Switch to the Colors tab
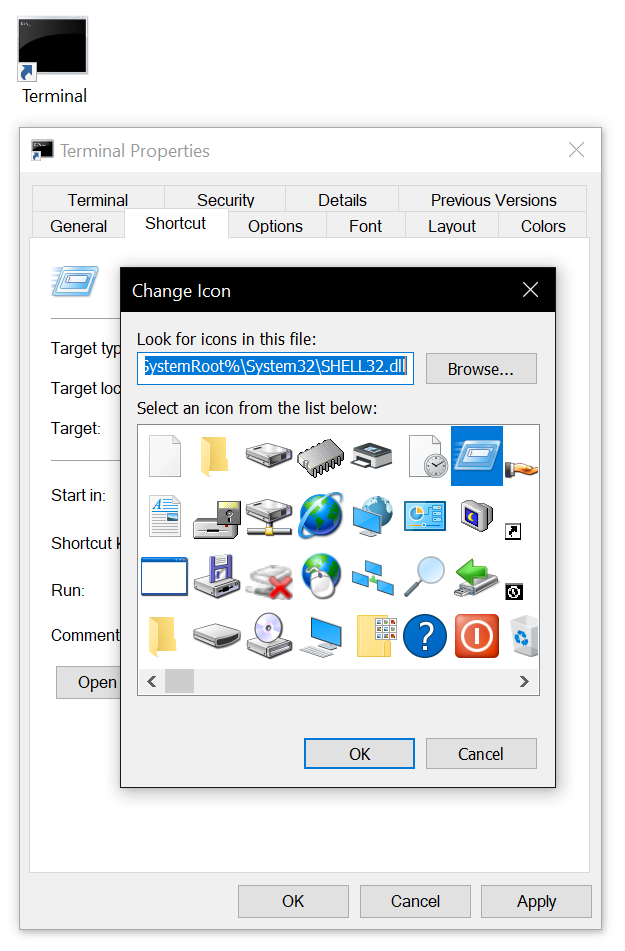This screenshot has width=625, height=951. [543, 226]
